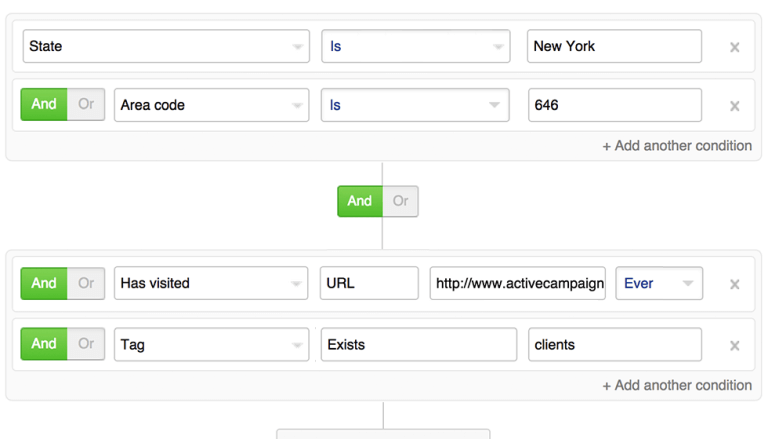Open the Has visited field dropdown
This screenshot has height=439, width=768.
pyautogui.click(x=211, y=283)
